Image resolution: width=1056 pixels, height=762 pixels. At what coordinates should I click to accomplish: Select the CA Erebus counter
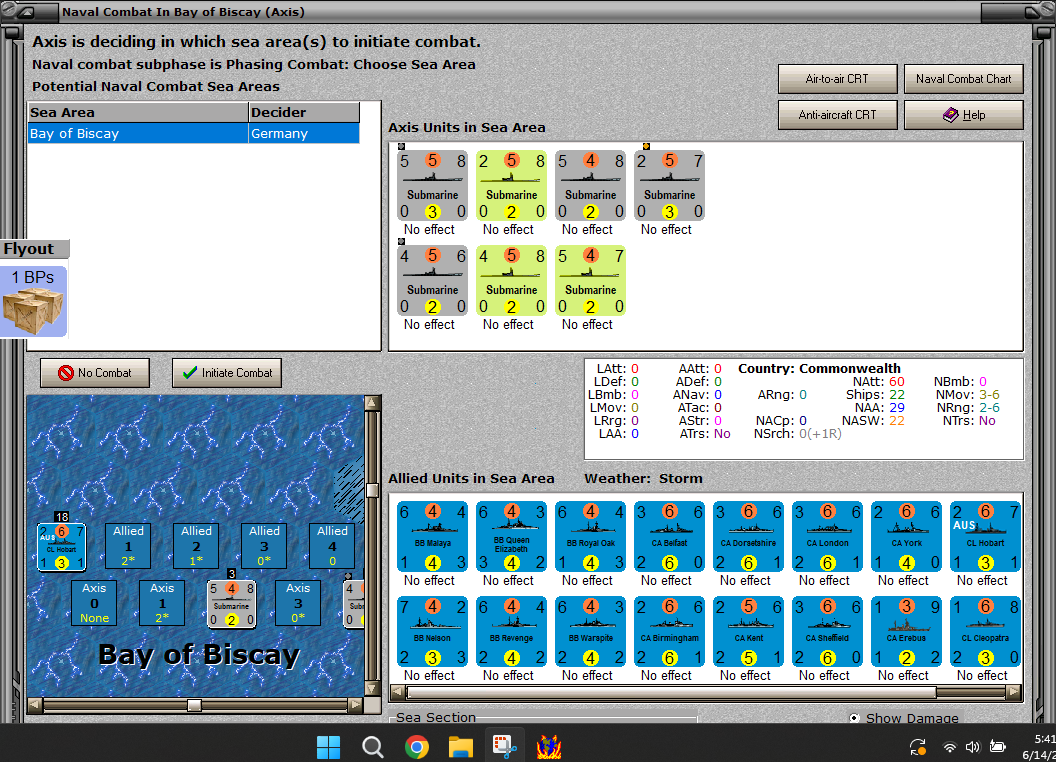click(x=906, y=631)
